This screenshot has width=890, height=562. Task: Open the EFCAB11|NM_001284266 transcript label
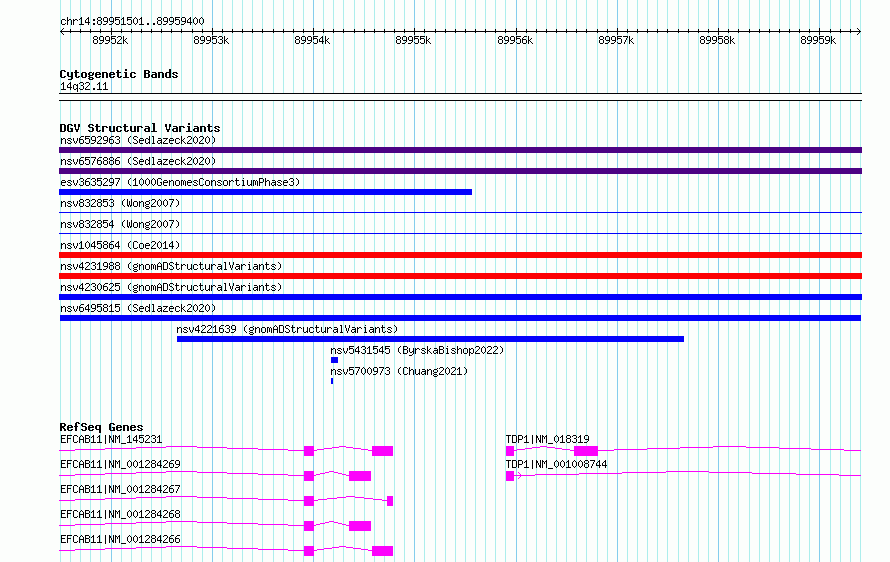[120, 539]
